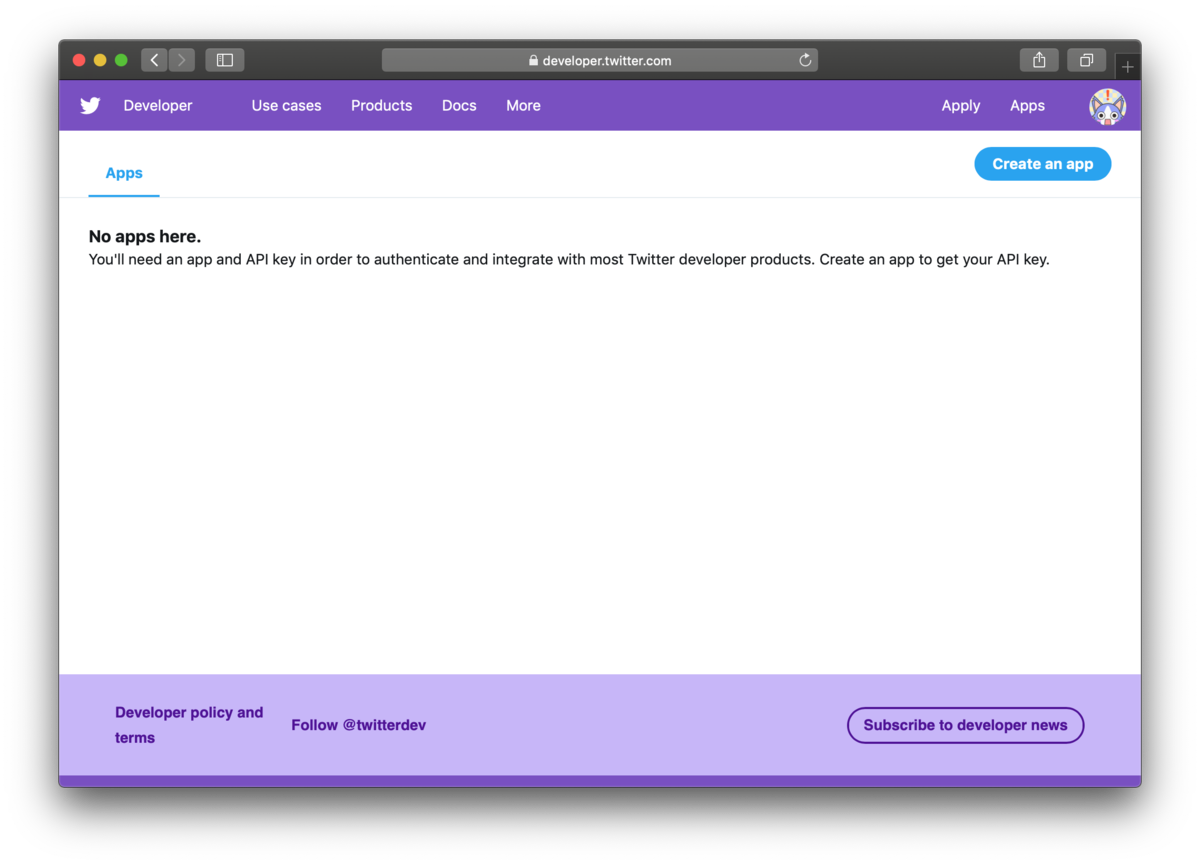Click Safari's forward arrow button
Viewport: 1200px width, 865px height.
tap(181, 60)
